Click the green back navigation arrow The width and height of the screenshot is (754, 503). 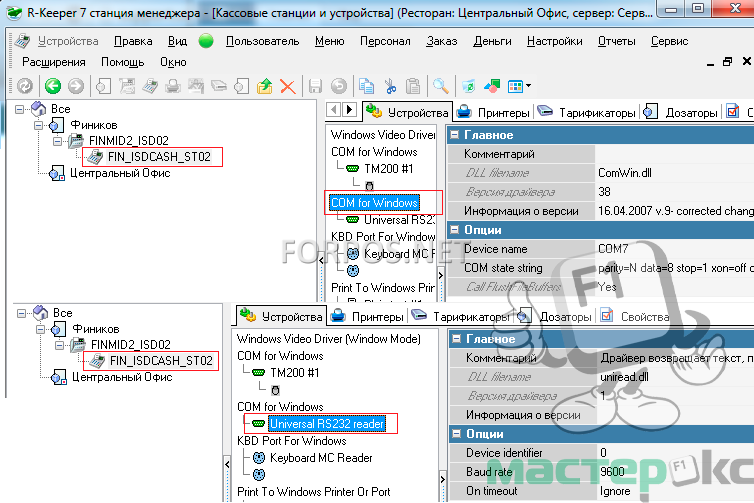coord(52,86)
